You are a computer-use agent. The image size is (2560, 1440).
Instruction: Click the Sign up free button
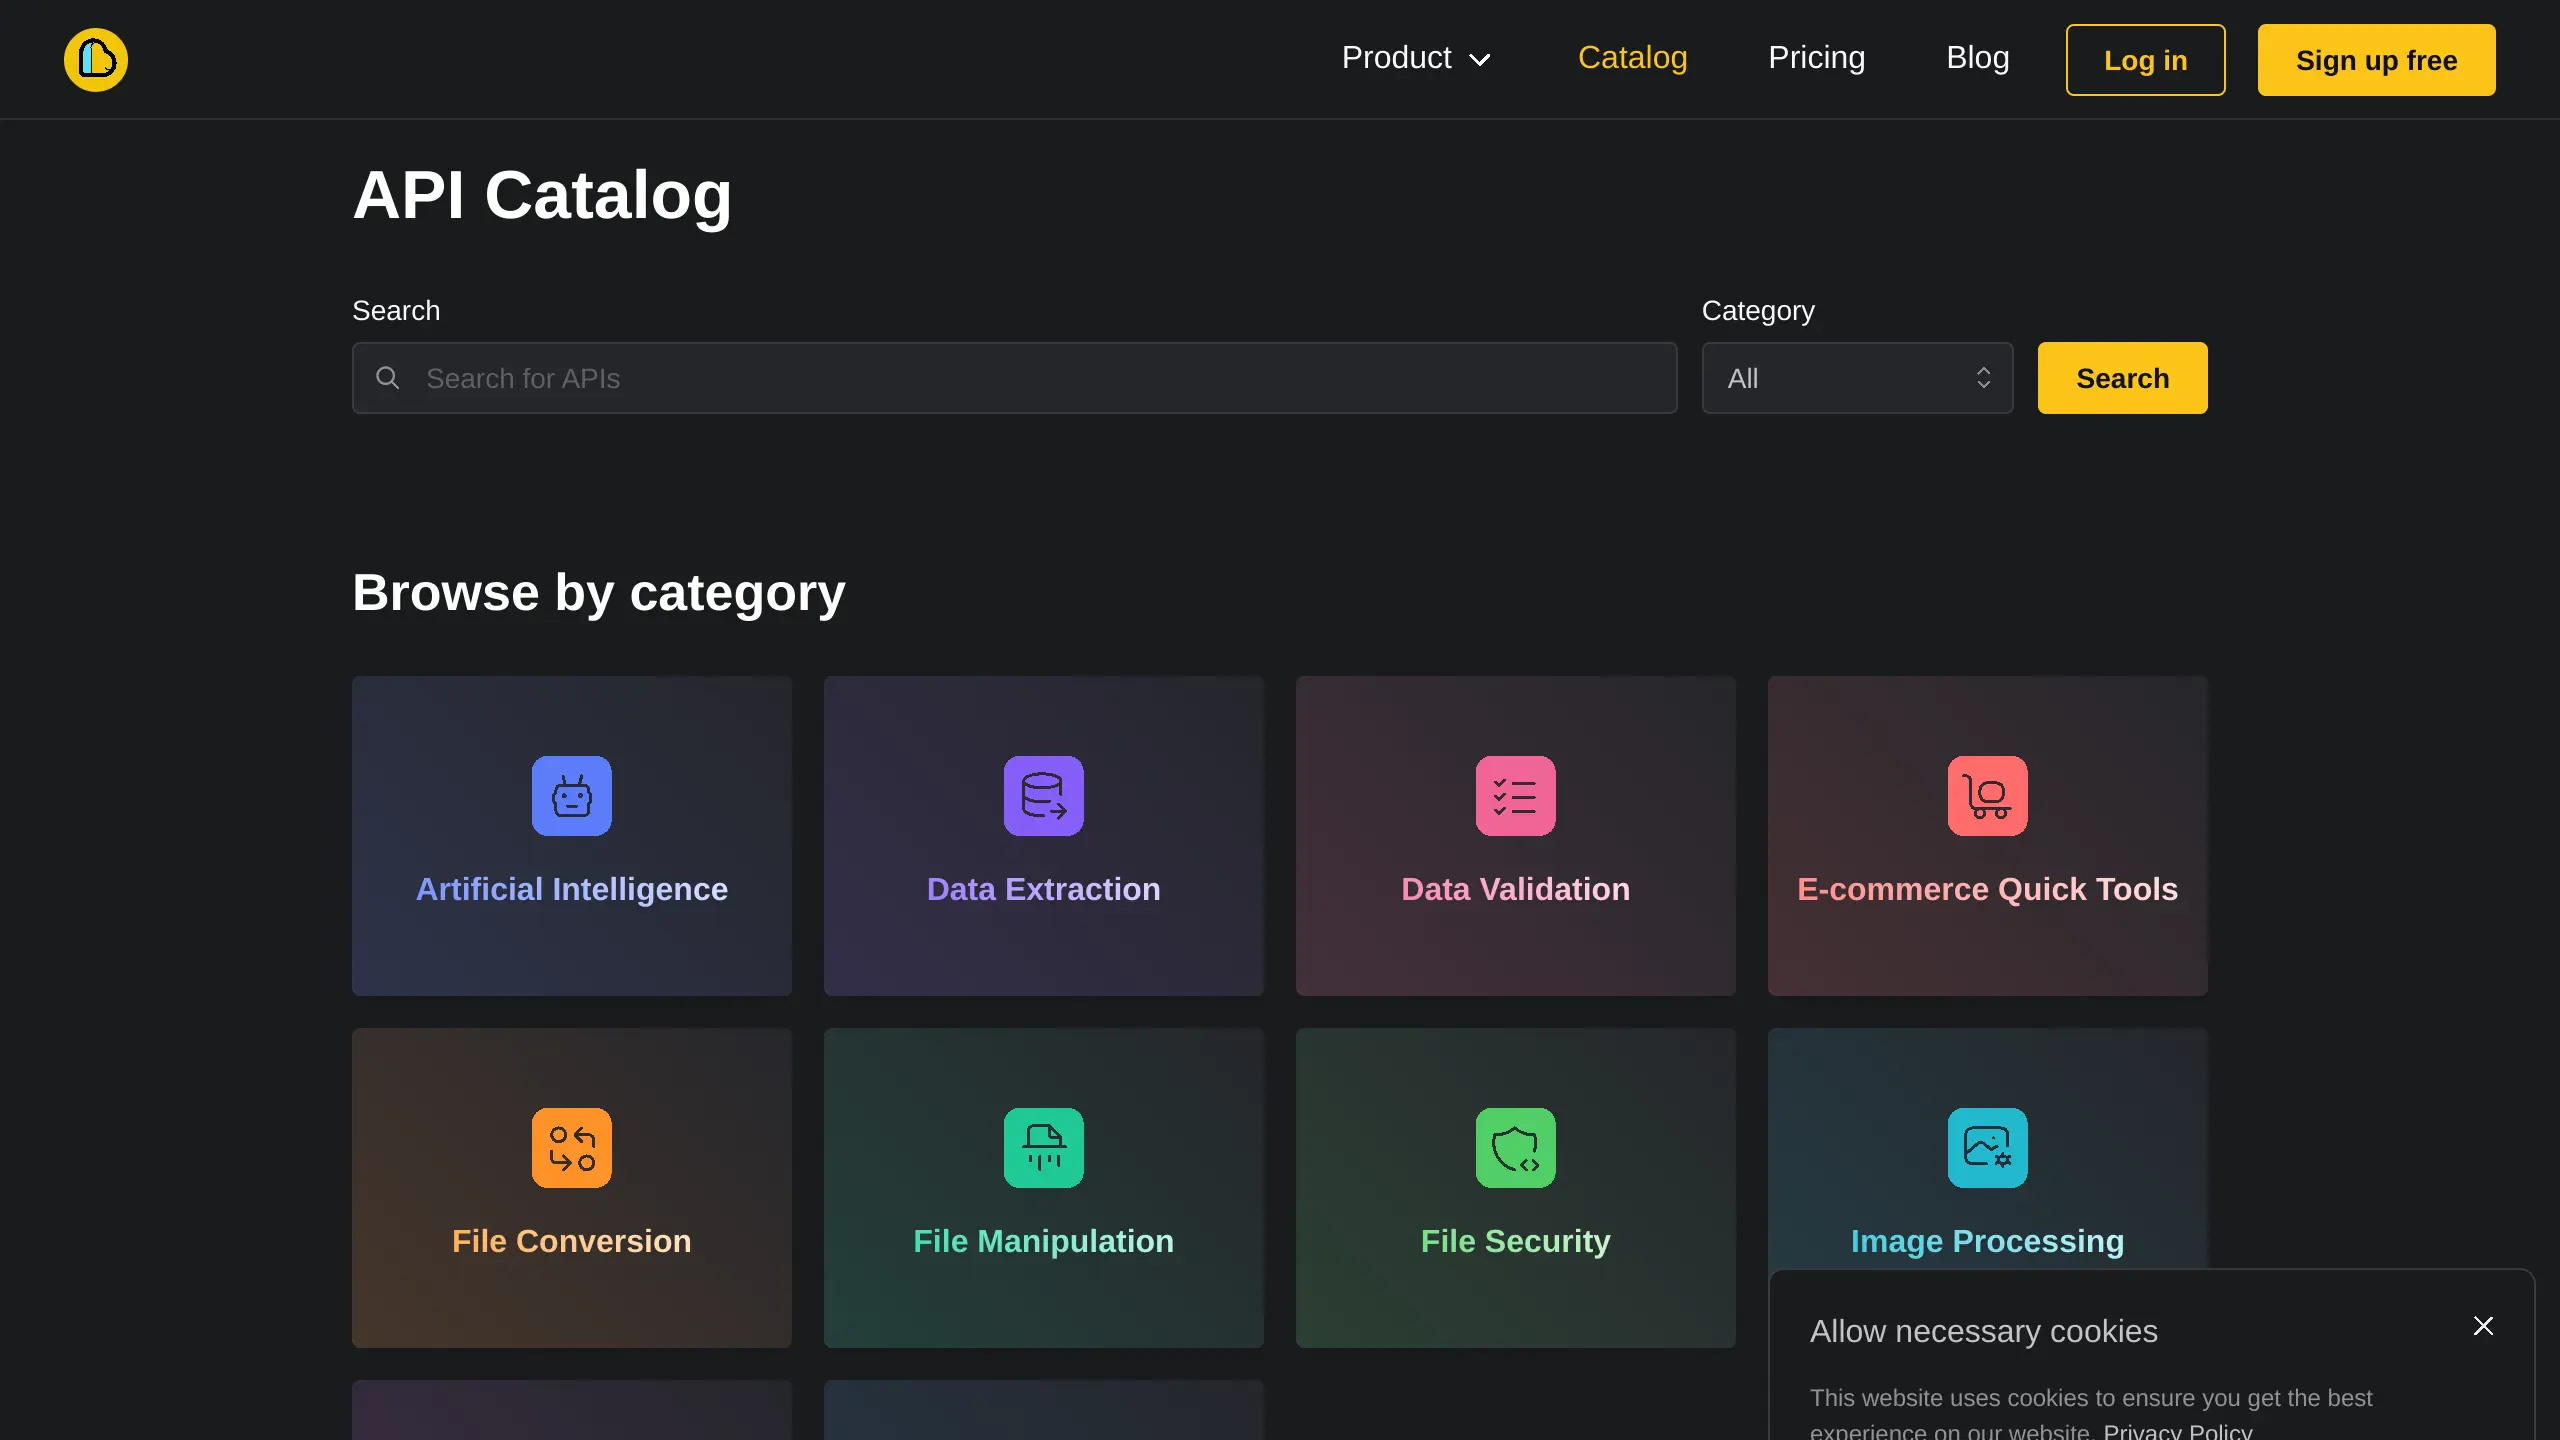2376,60
